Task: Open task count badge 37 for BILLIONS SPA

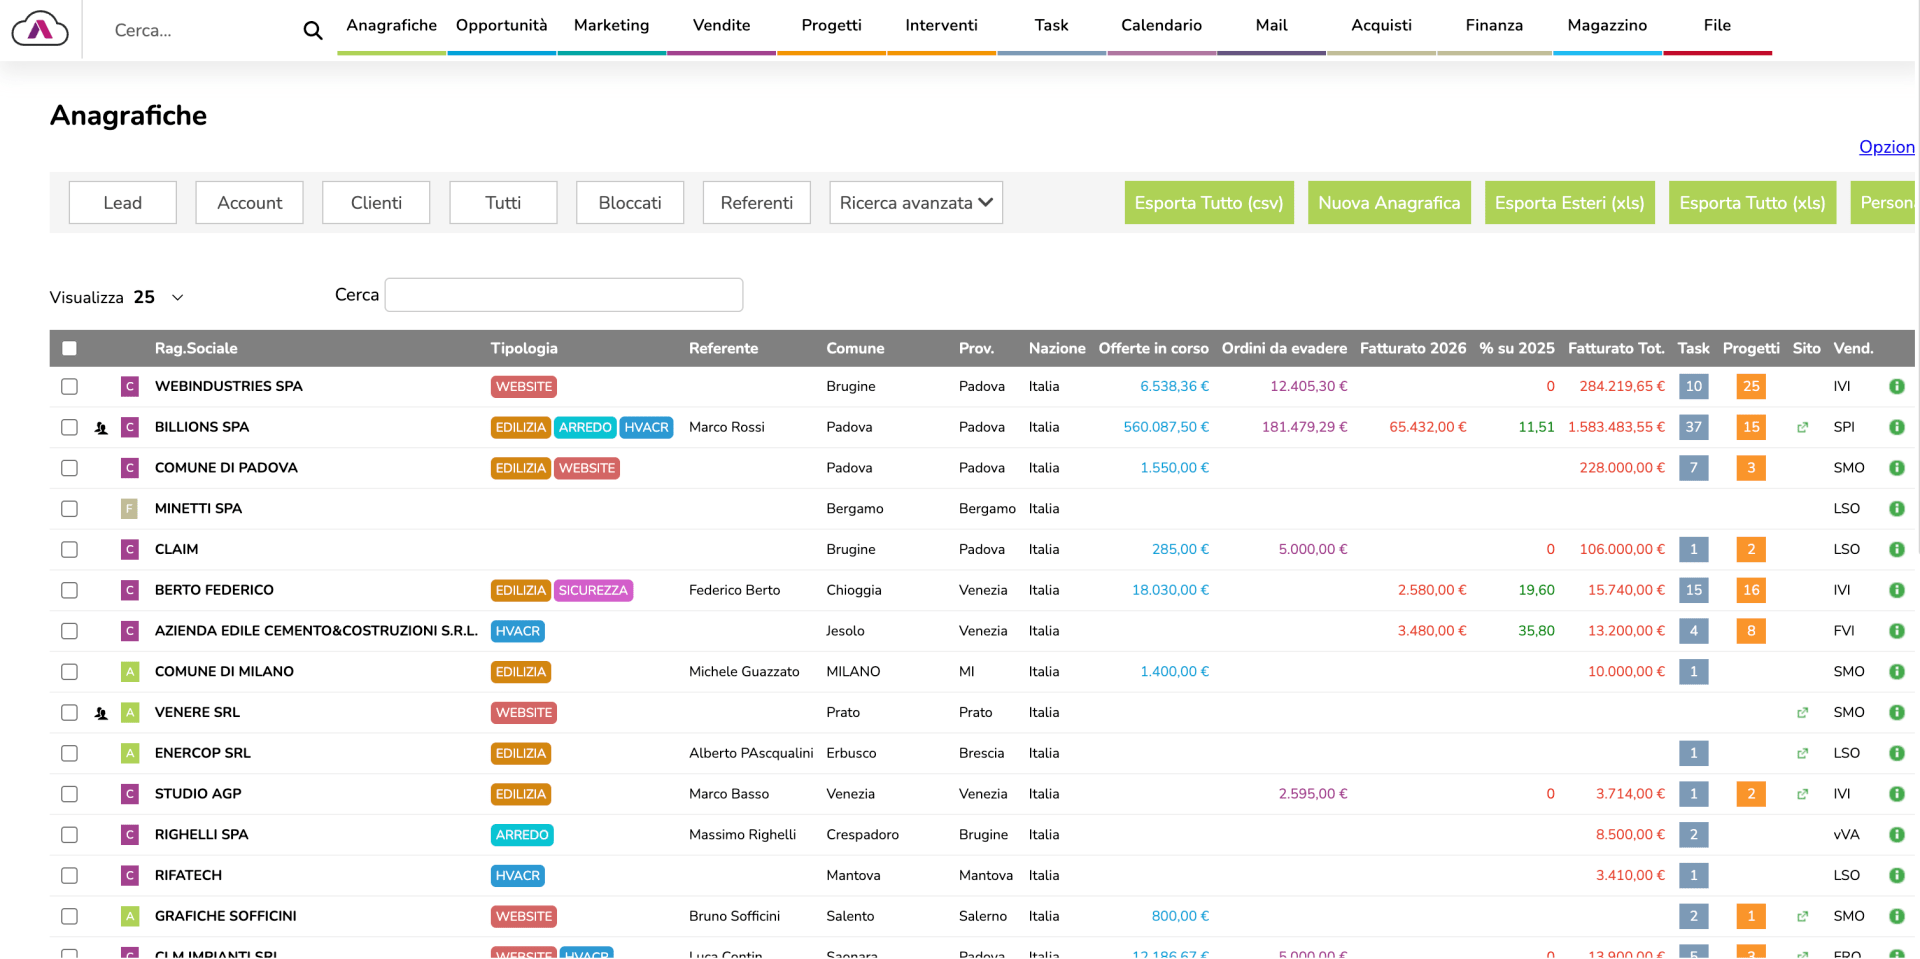Action: (1693, 427)
